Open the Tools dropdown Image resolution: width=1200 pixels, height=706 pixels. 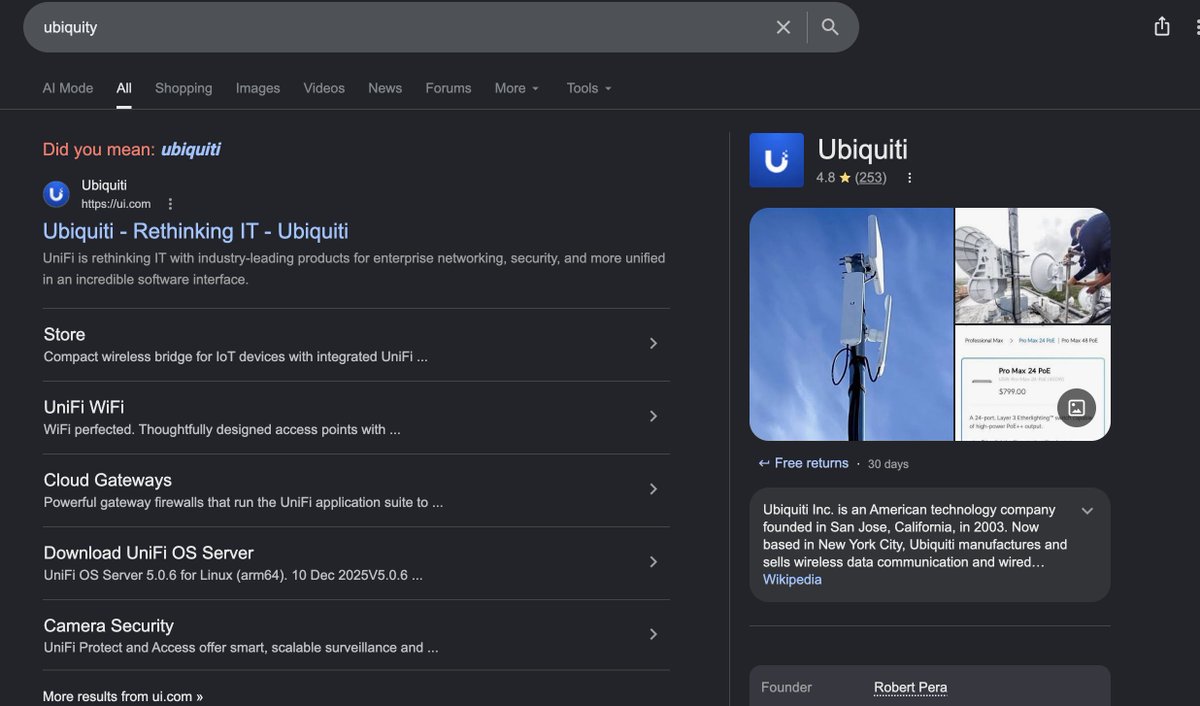[x=589, y=88]
